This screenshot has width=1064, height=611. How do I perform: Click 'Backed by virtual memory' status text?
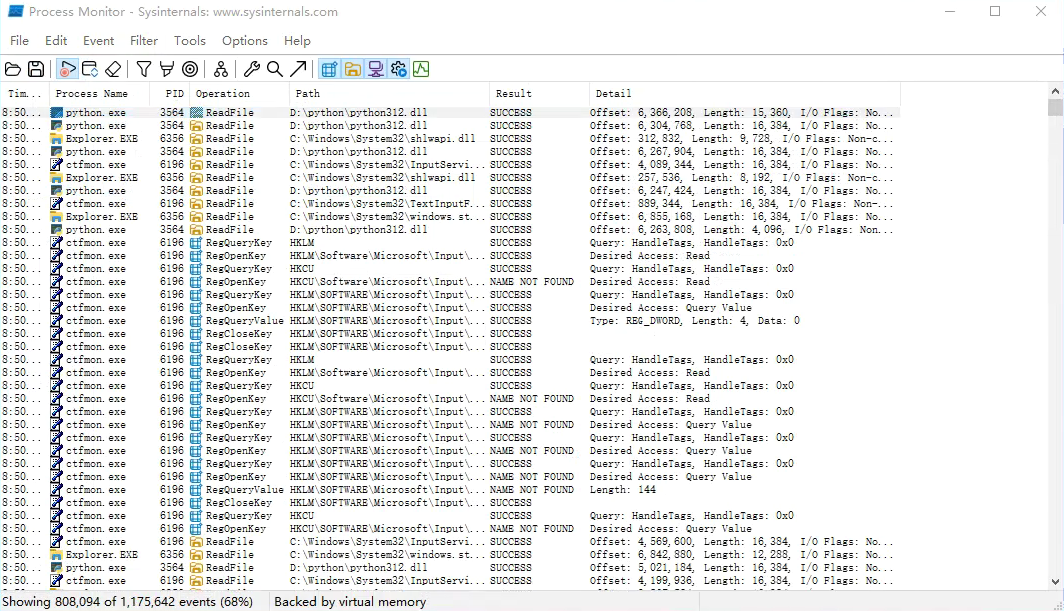tap(350, 601)
